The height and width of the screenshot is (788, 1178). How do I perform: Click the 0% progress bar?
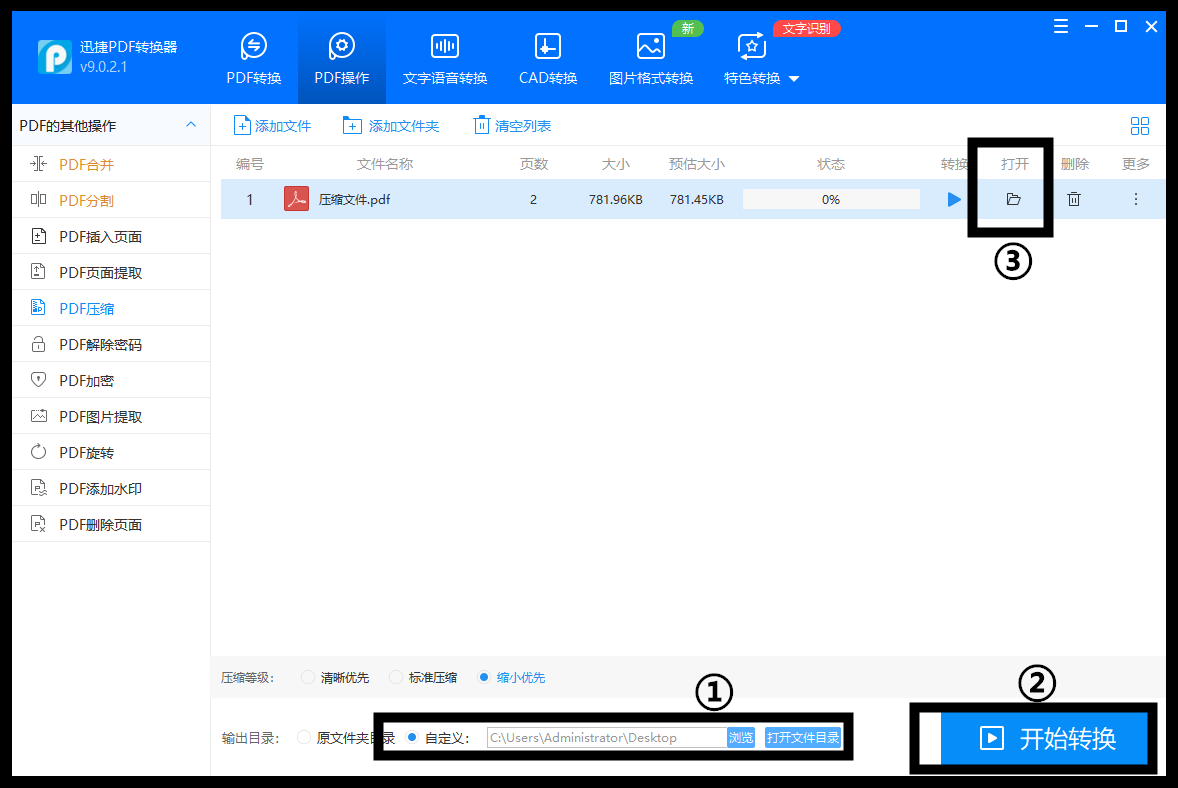click(x=831, y=199)
